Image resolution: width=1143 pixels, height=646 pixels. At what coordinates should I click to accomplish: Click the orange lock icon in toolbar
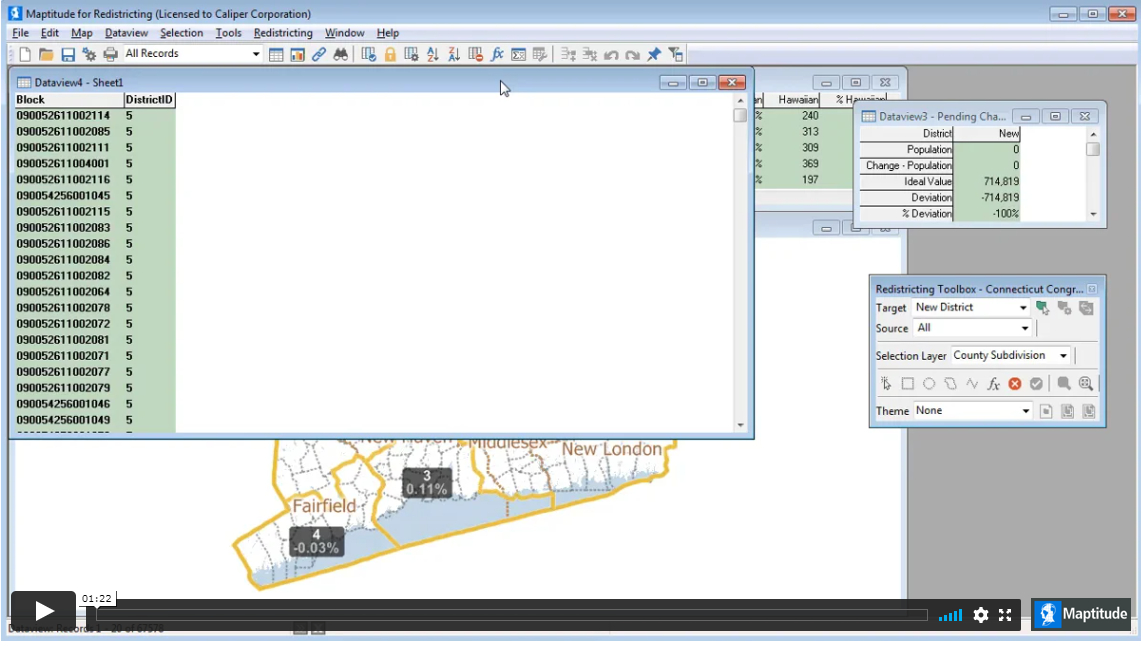pyautogui.click(x=390, y=54)
